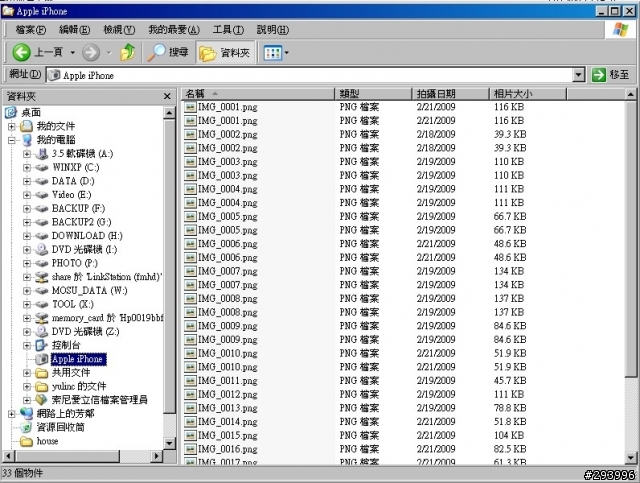Select the 3.5 軟碟機 (A:) drive icon
Viewport: 640px width, 483px height.
pyautogui.click(x=41, y=154)
